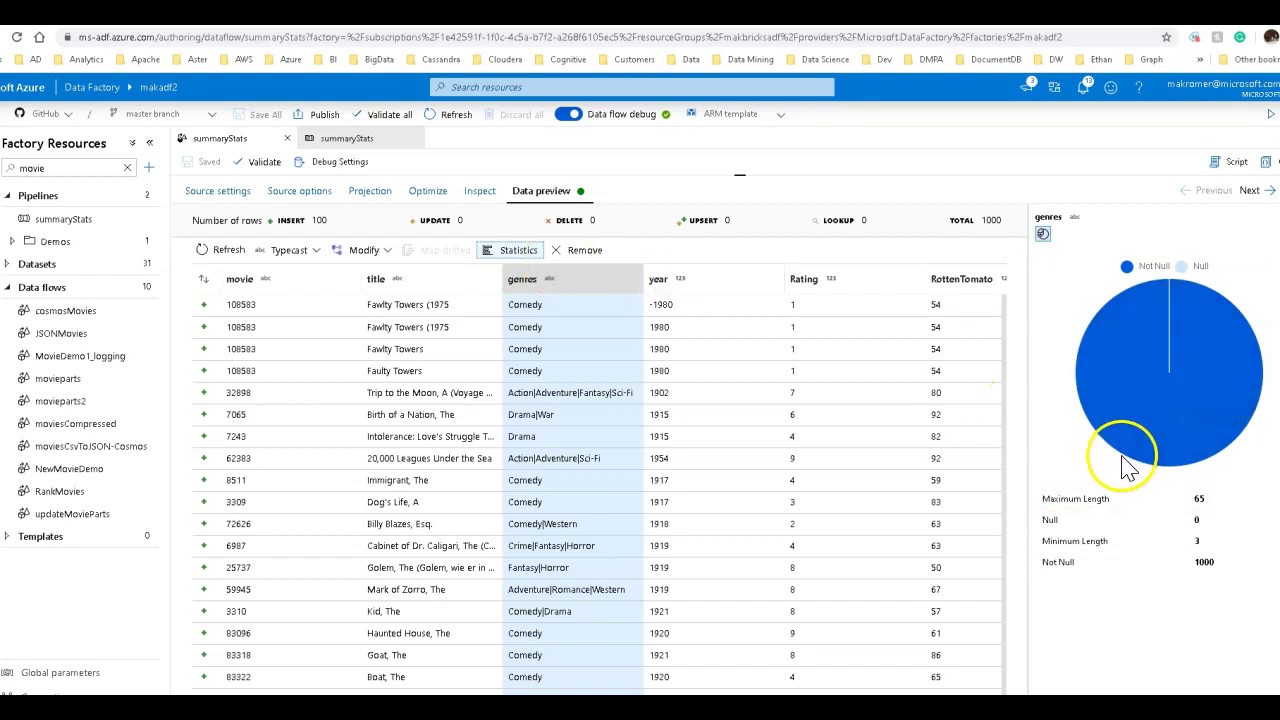The width and height of the screenshot is (1280, 720).
Task: Click the pie chart icon under genres
Action: point(1043,234)
